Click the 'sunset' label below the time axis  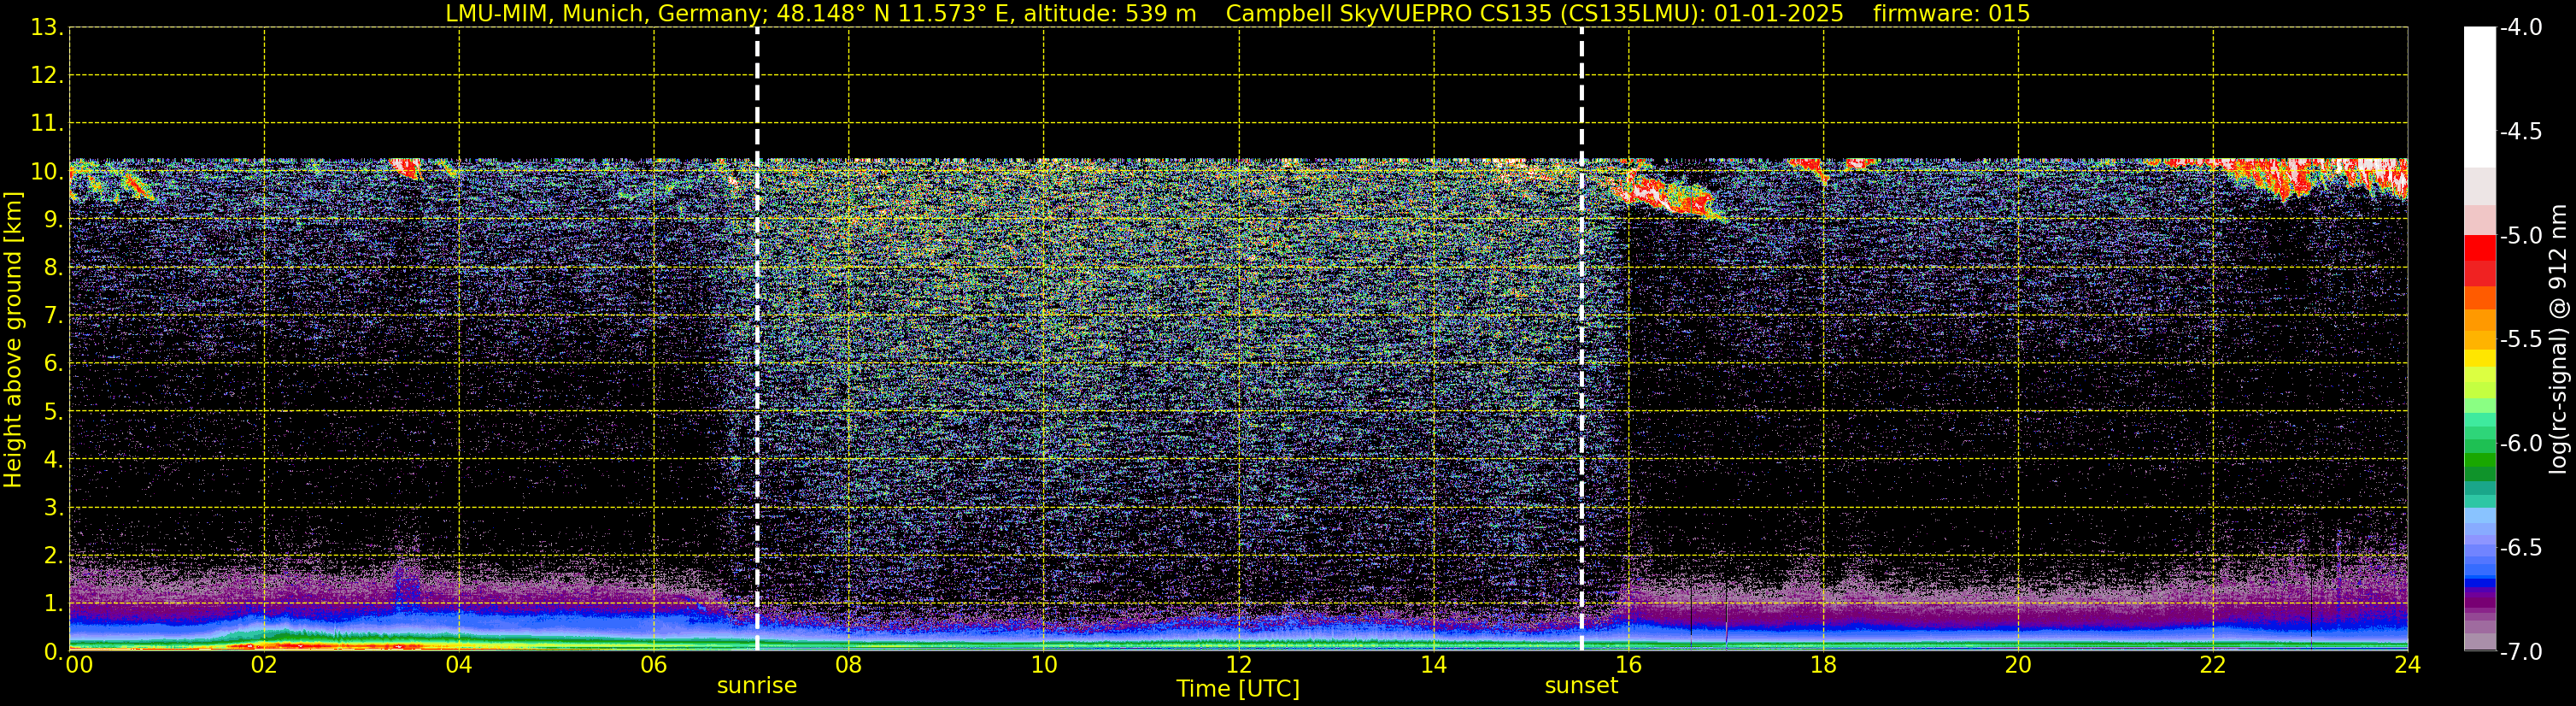click(x=1581, y=686)
